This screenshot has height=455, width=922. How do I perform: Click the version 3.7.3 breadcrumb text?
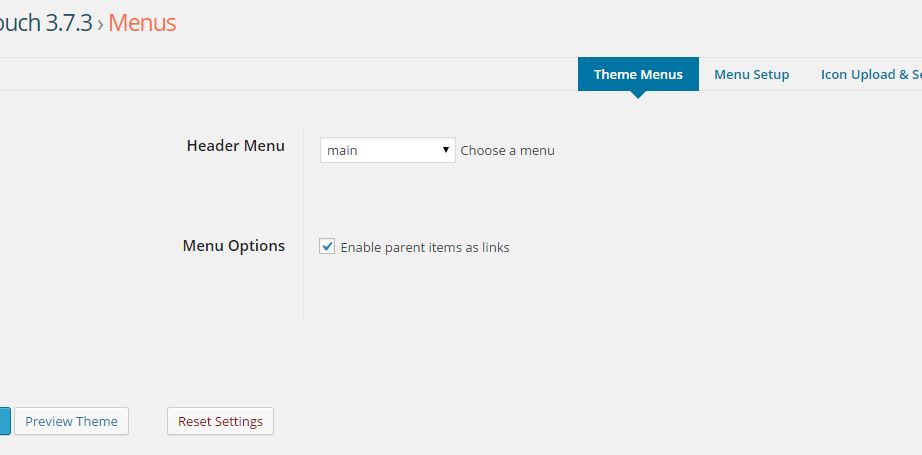[69, 23]
